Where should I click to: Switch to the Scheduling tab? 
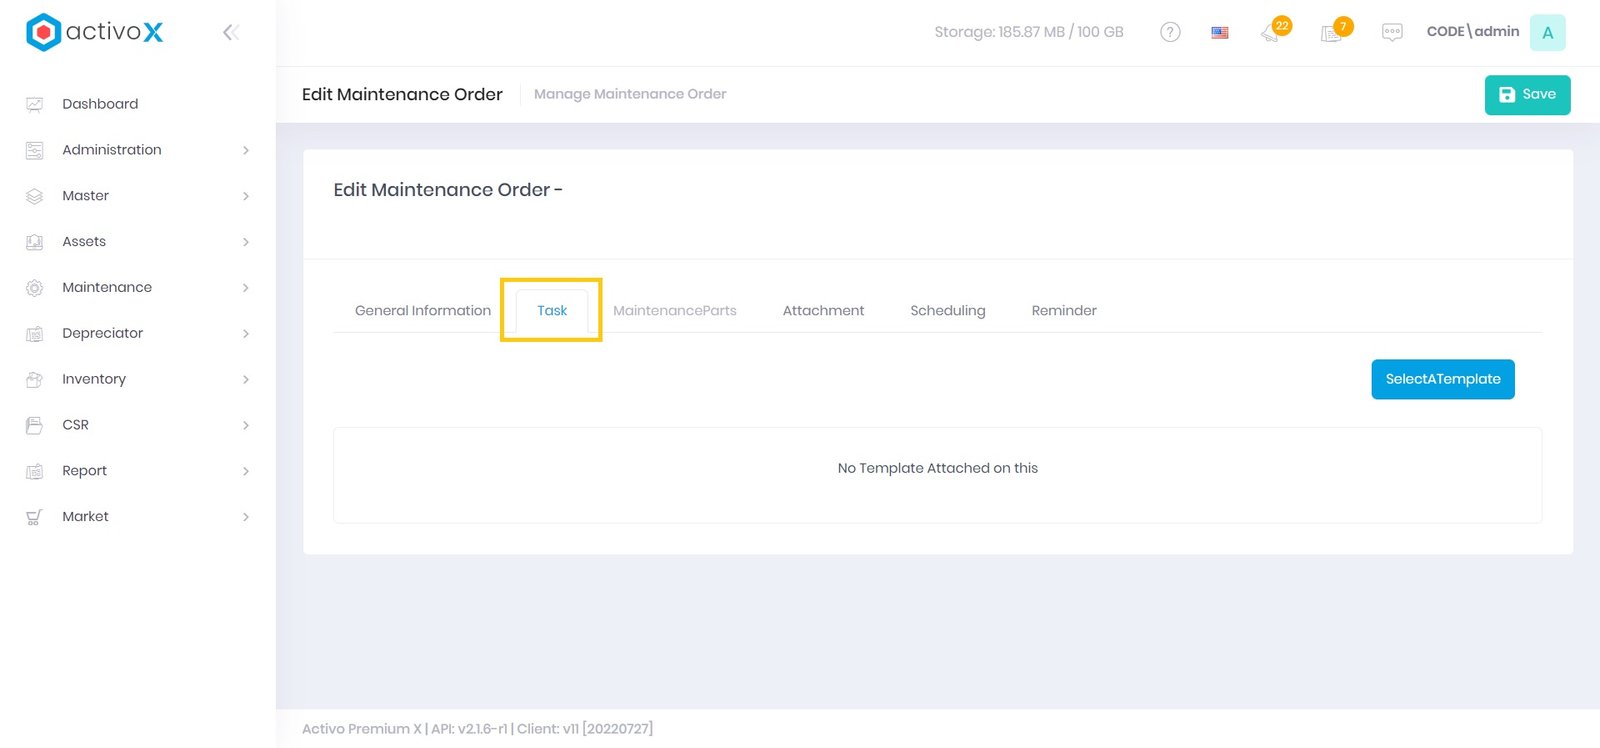pyautogui.click(x=947, y=311)
